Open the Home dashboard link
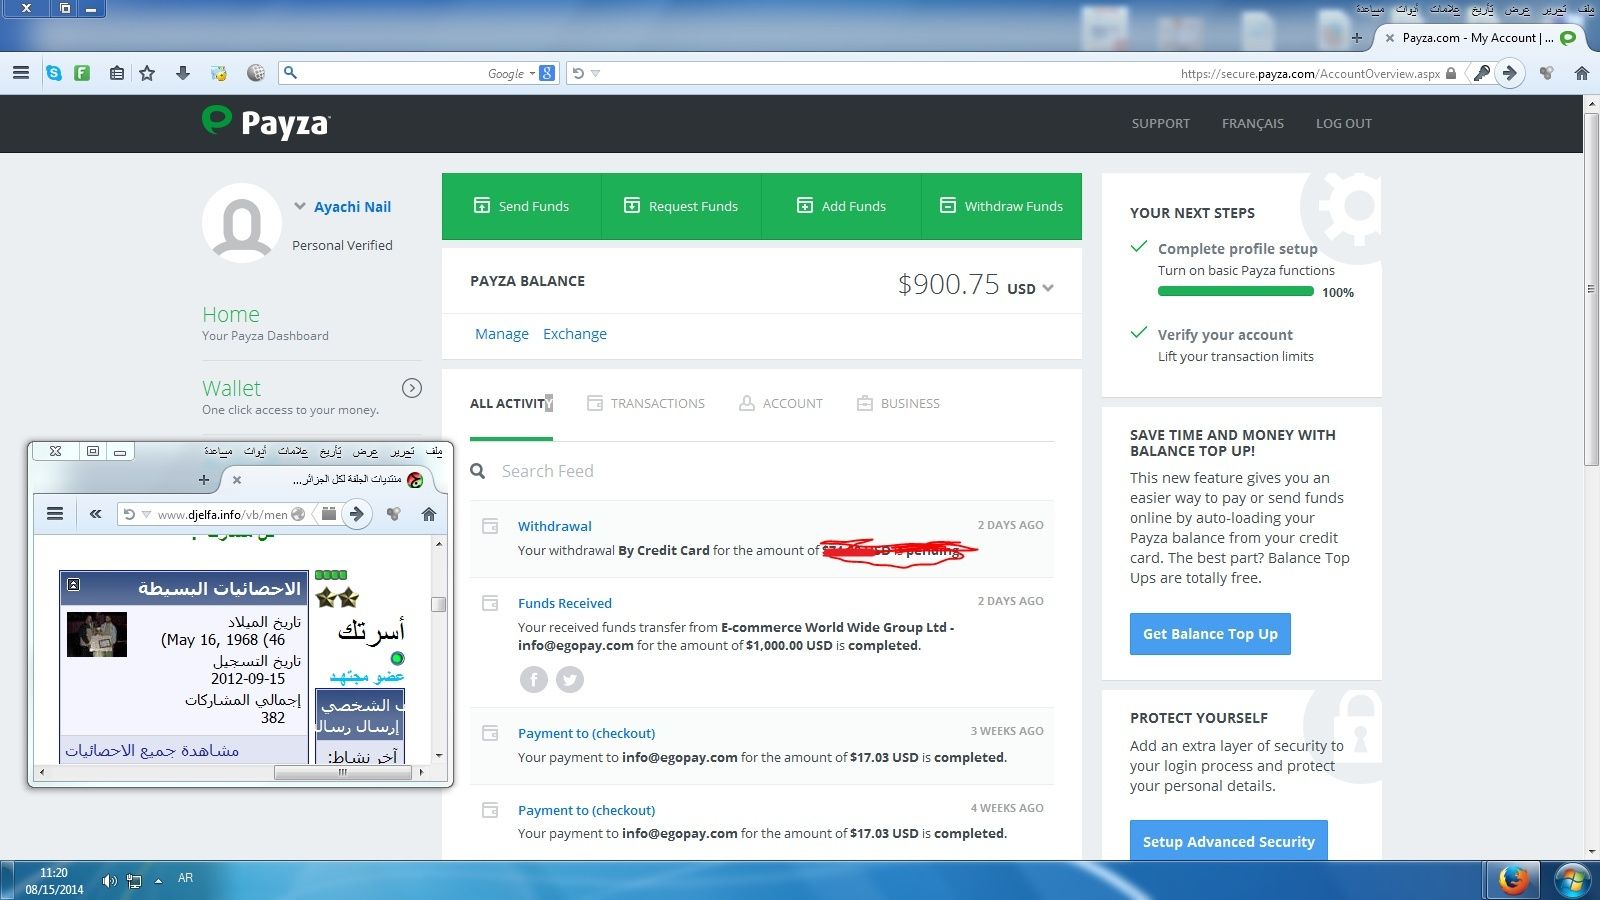Viewport: 1600px width, 900px height. [x=231, y=314]
